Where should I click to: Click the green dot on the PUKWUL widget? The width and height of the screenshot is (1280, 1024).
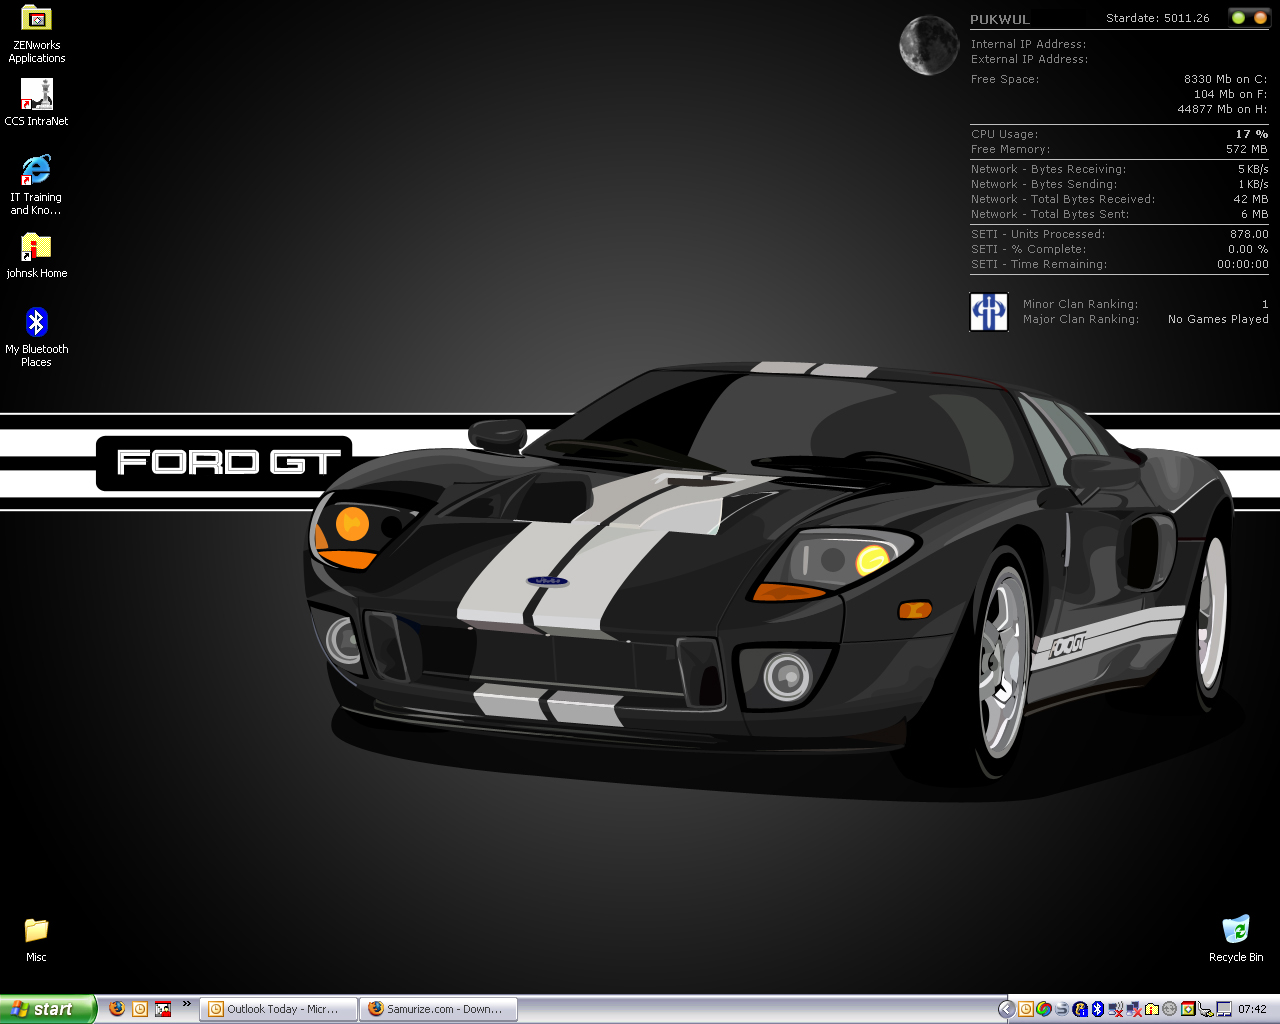pyautogui.click(x=1239, y=18)
